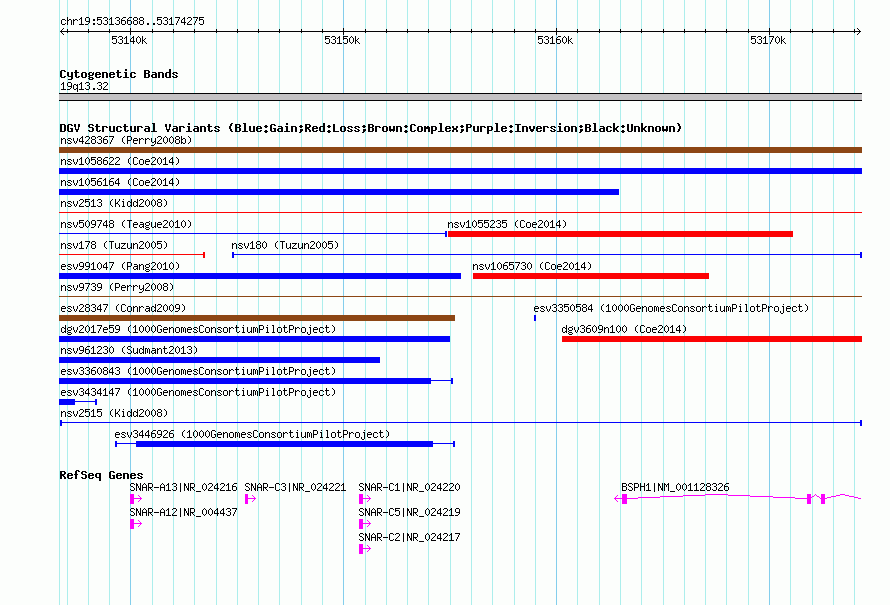Viewport: 890px width, 605px height.
Task: Select the blue esv3446926 variant bar
Action: 284,444
